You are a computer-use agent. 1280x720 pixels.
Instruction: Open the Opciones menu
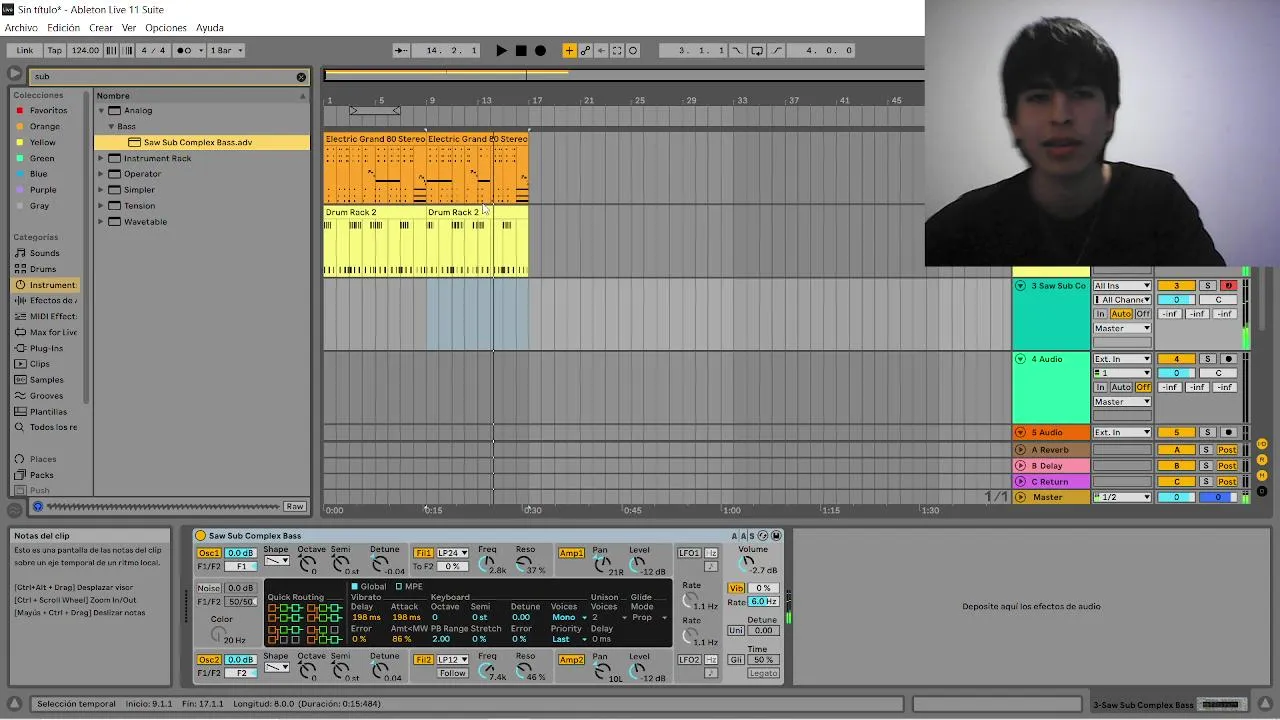[166, 28]
